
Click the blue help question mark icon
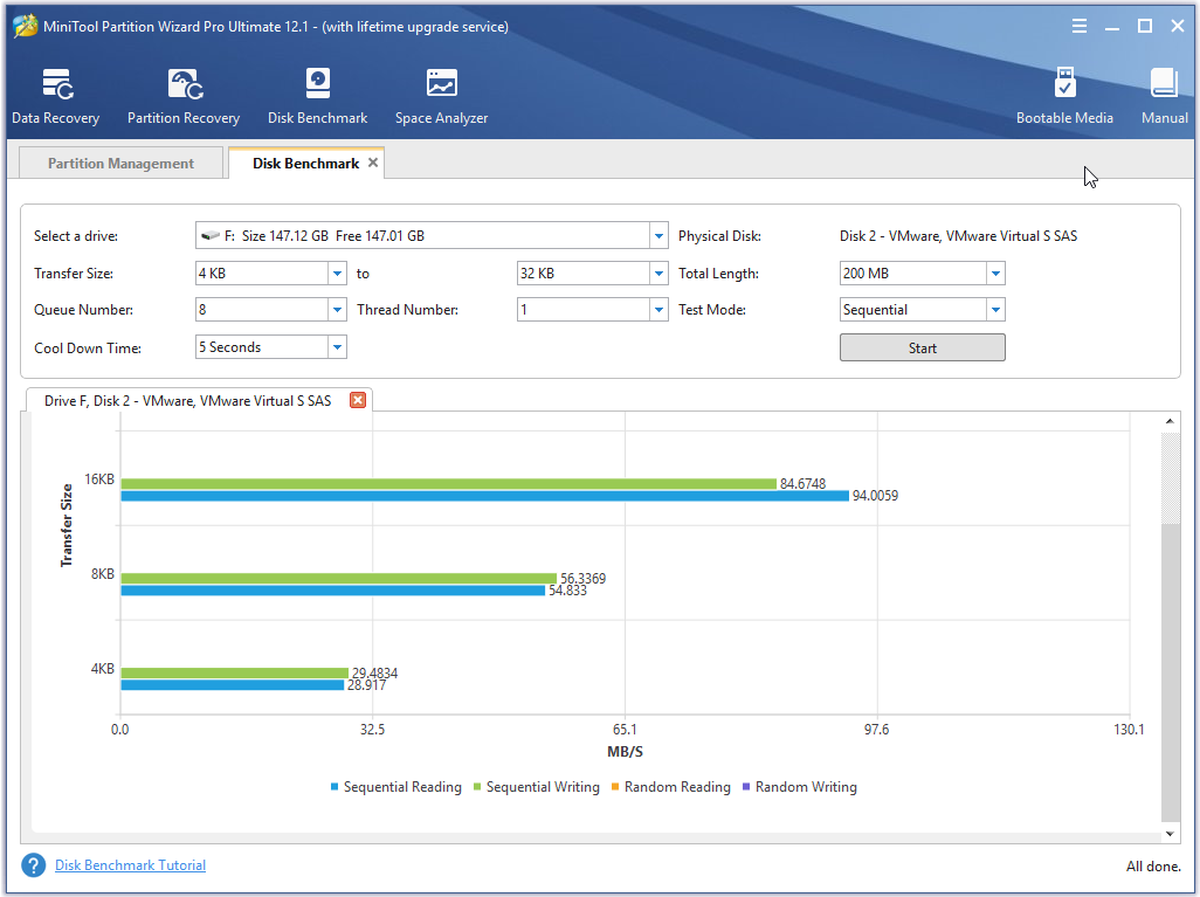pyautogui.click(x=34, y=865)
